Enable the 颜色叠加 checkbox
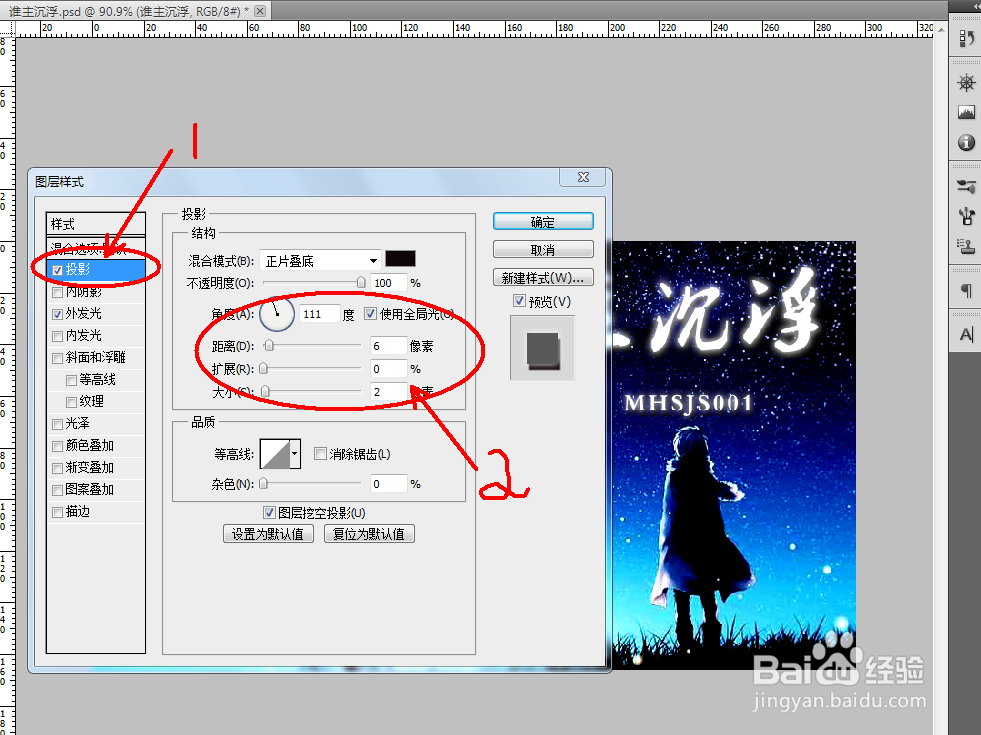The width and height of the screenshot is (981, 735). click(58, 446)
